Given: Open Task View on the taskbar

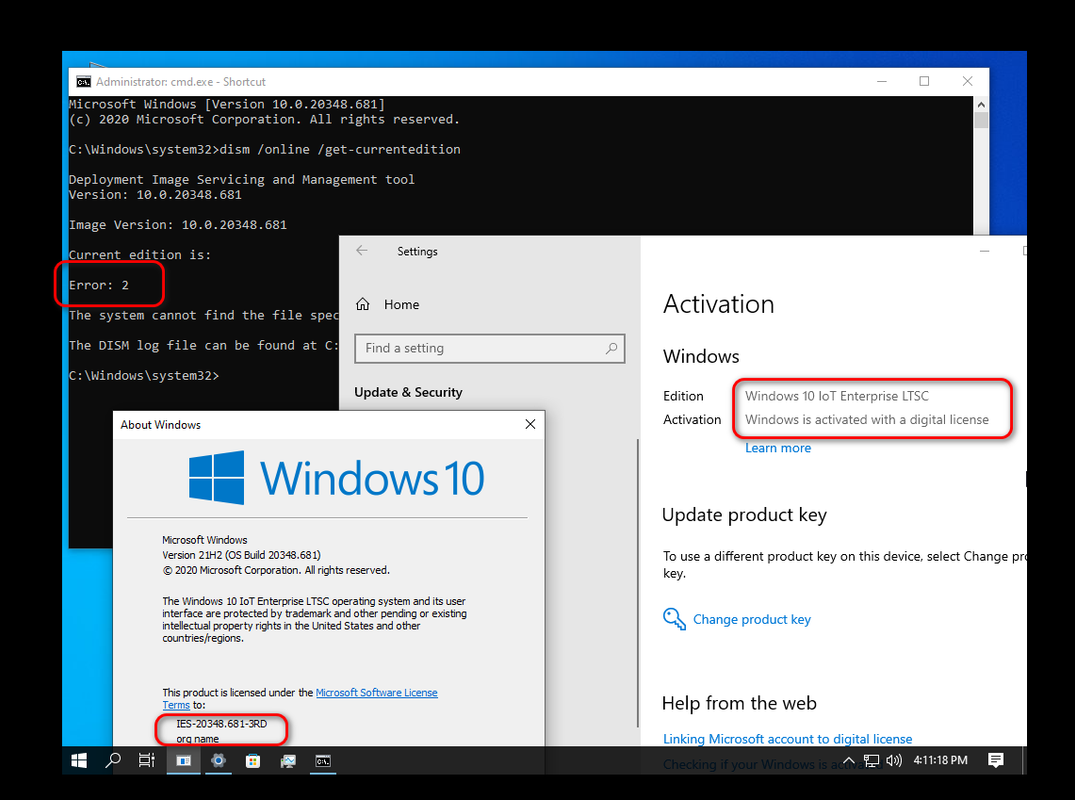Looking at the screenshot, I should click(147, 760).
